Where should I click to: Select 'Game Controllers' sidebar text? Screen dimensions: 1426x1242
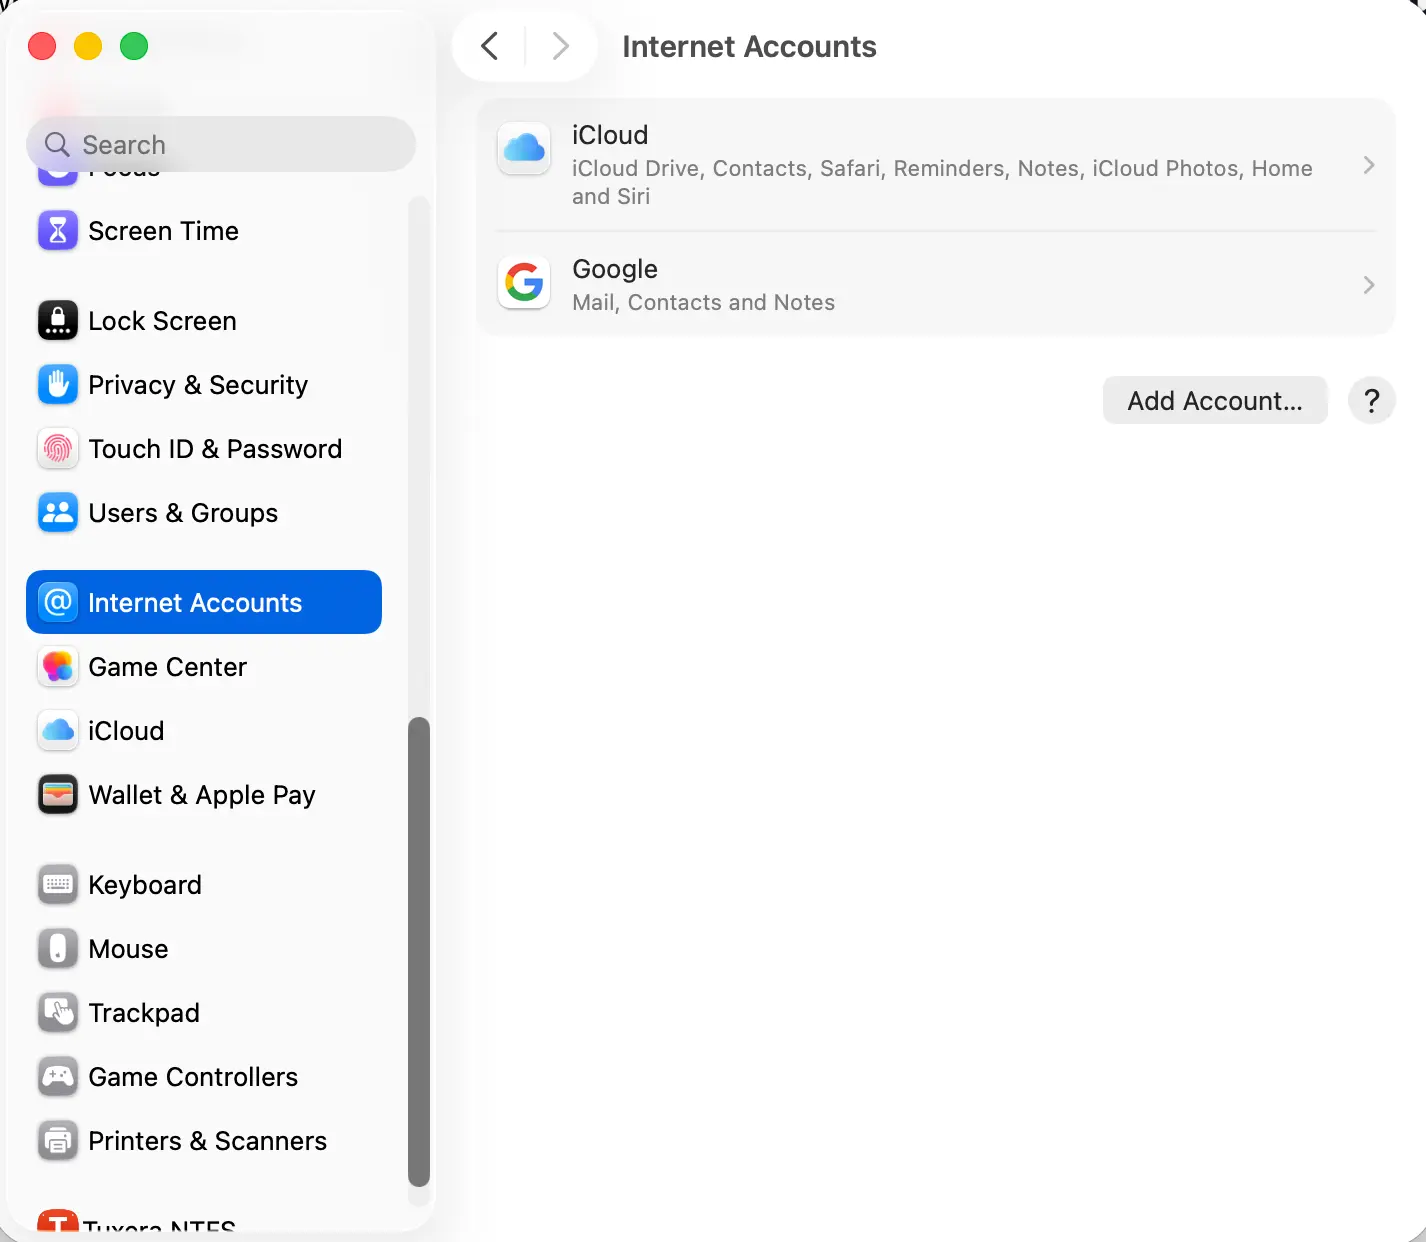click(193, 1077)
